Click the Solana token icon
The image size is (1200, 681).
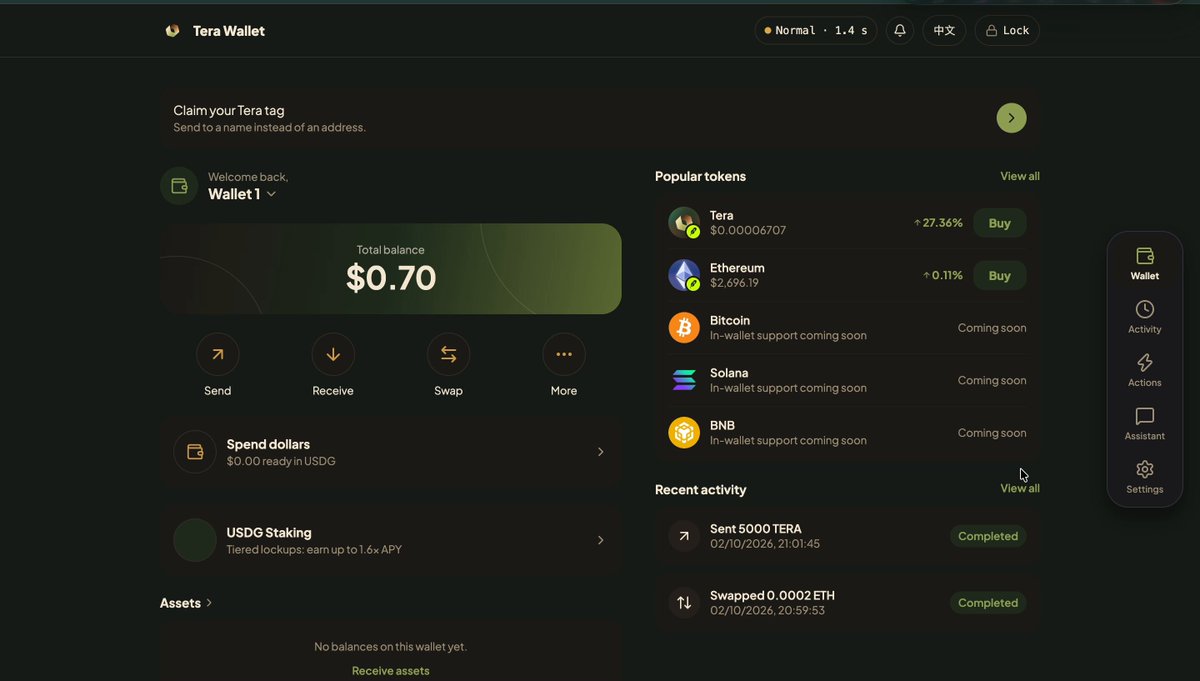point(684,380)
